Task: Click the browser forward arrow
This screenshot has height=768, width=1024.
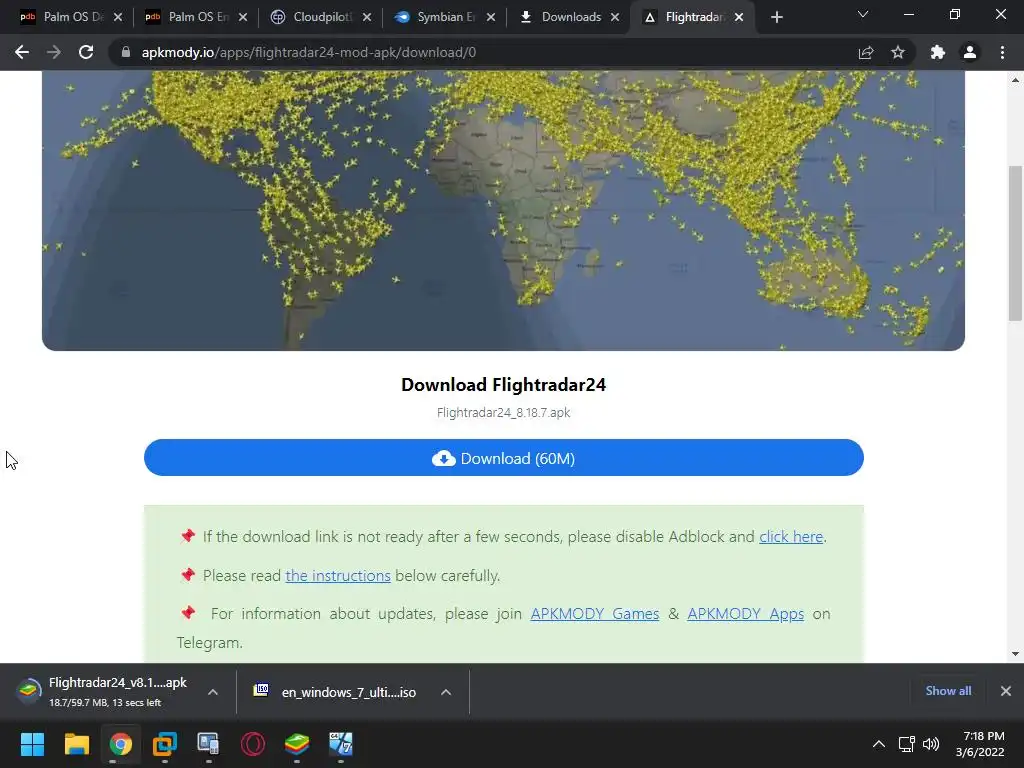Action: (x=54, y=52)
